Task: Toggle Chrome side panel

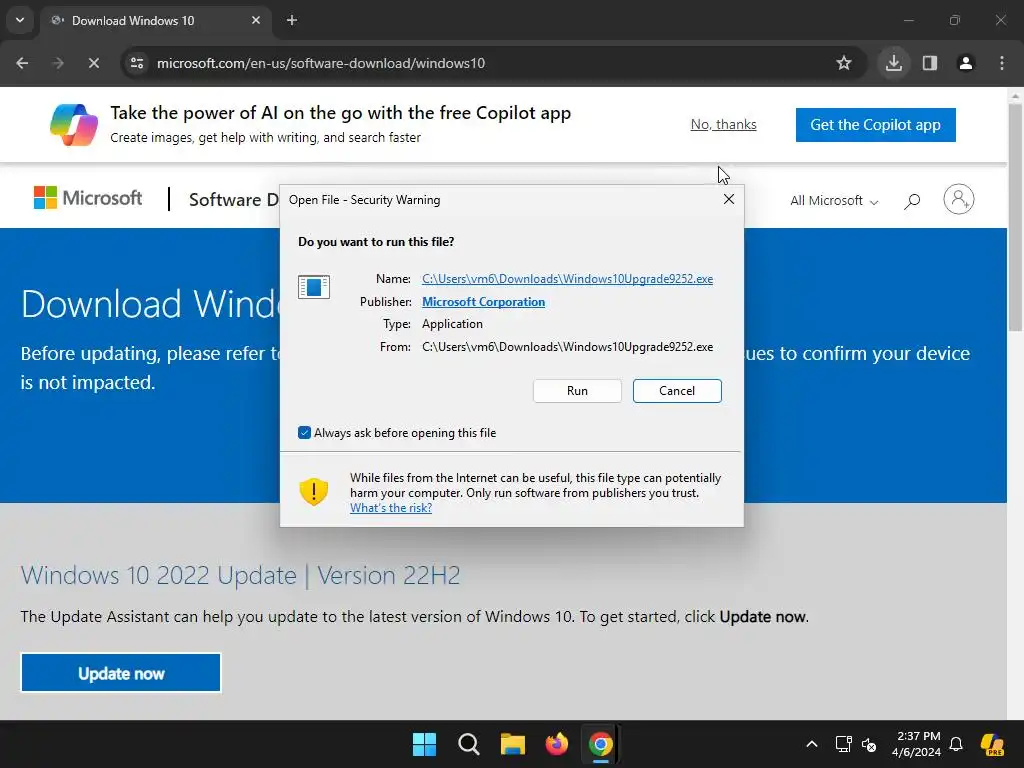Action: click(x=930, y=63)
